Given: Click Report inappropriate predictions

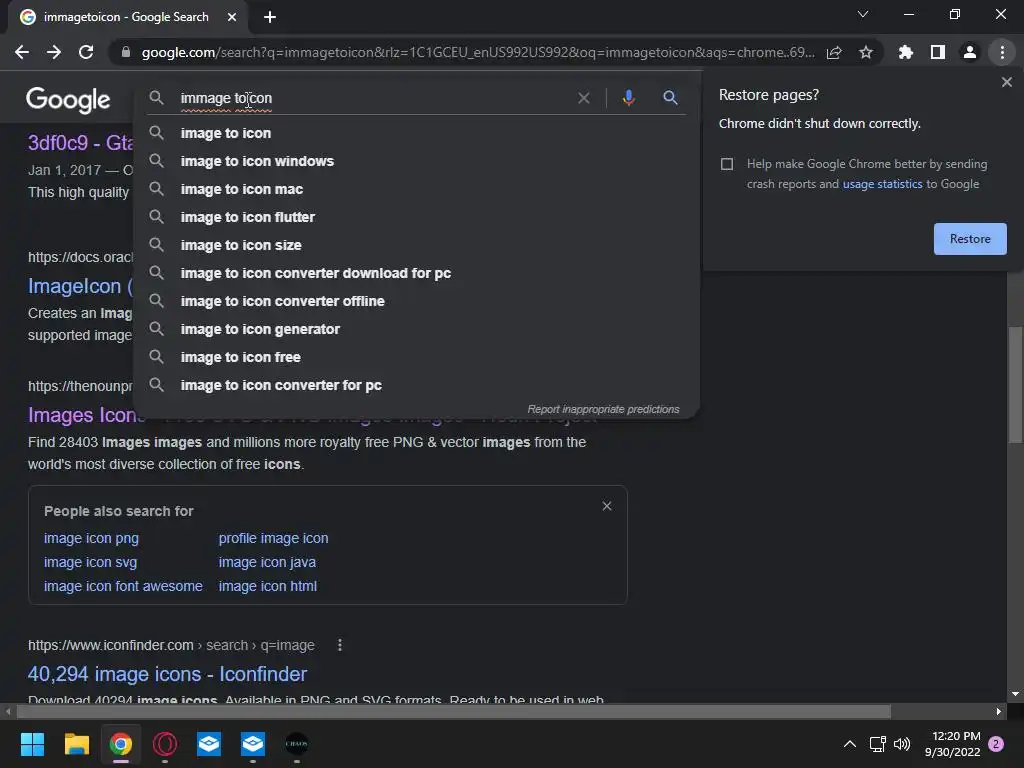Looking at the screenshot, I should [603, 409].
